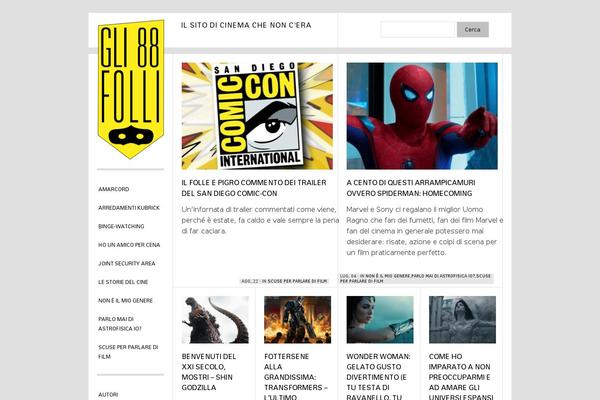Open the Transformers fire scene thumbnail
The image size is (600, 400).
(298, 320)
